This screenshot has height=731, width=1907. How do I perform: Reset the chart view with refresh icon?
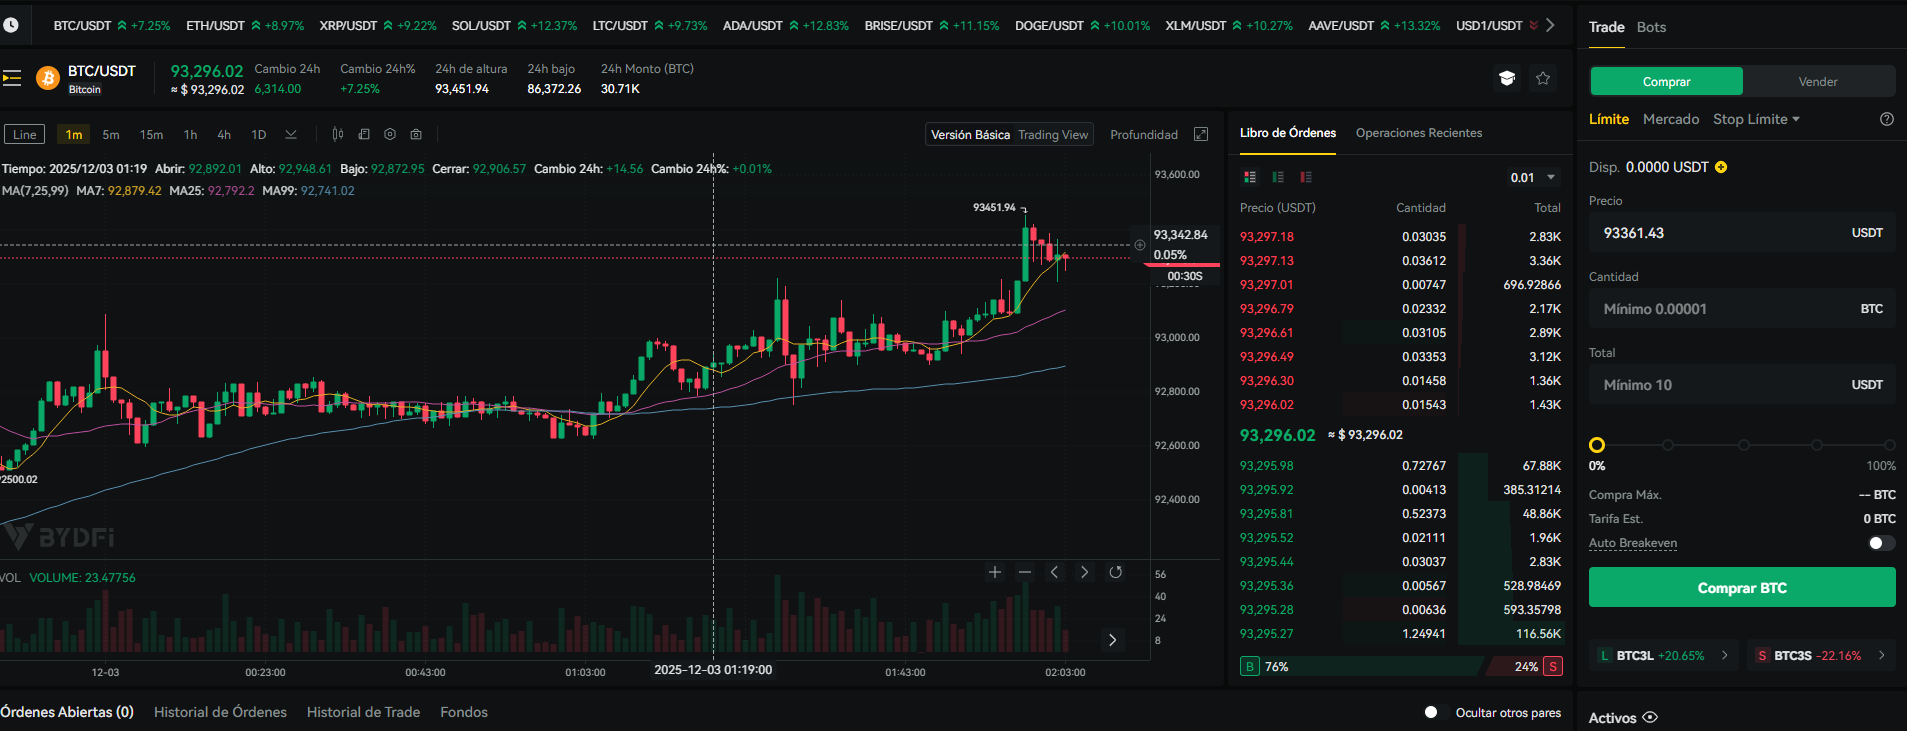1115,572
